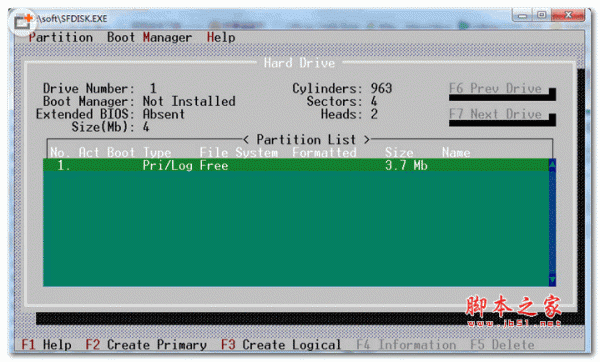Click F2 Create Primary
600x362 pixels.
146,345
